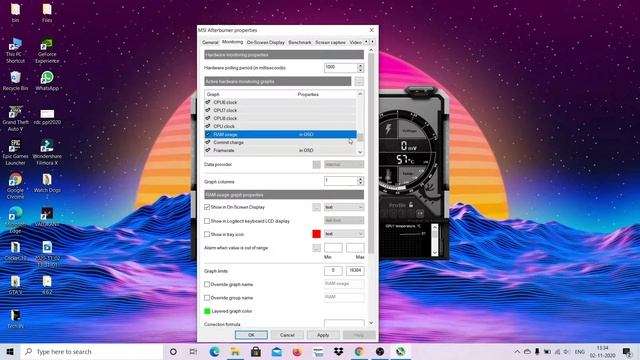Open This PC shortcut on desktop
This screenshot has width=640, height=360.
click(x=15, y=50)
